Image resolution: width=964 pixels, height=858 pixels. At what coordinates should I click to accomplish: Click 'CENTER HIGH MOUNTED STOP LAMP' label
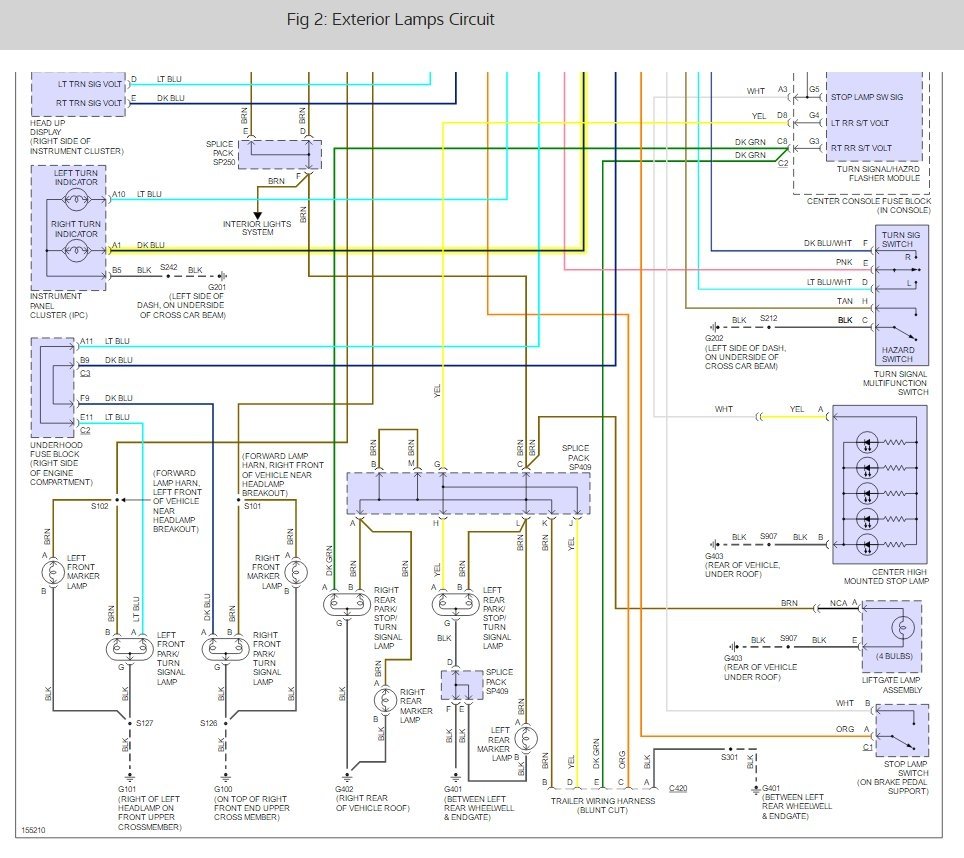point(886,577)
